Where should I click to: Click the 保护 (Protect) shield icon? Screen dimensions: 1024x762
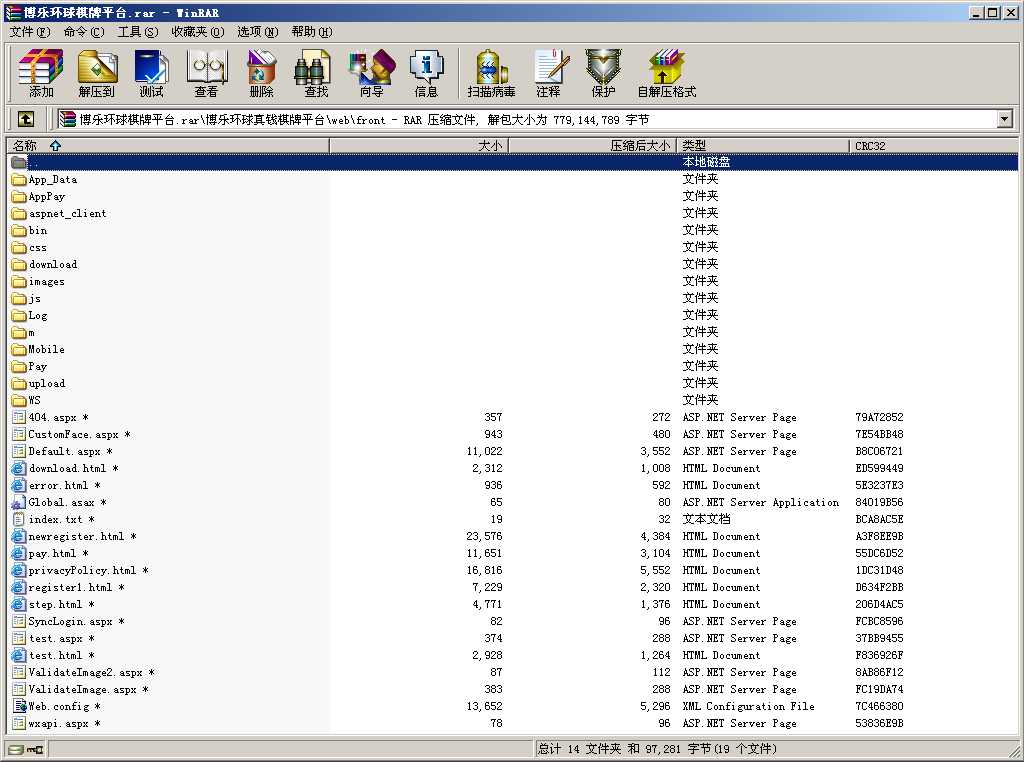603,73
